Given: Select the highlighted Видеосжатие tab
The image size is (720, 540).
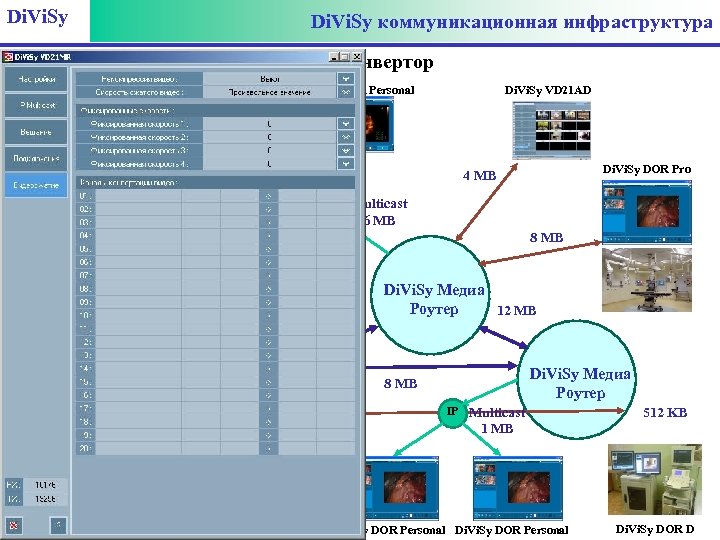Looking at the screenshot, I should (x=36, y=185).
